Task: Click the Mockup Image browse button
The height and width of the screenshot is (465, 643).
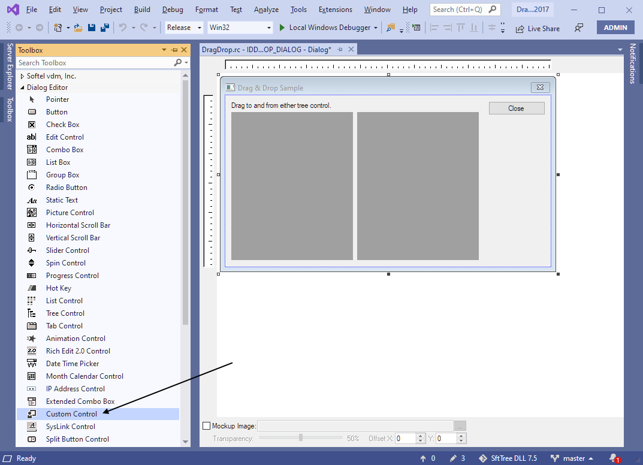Action: coord(460,426)
